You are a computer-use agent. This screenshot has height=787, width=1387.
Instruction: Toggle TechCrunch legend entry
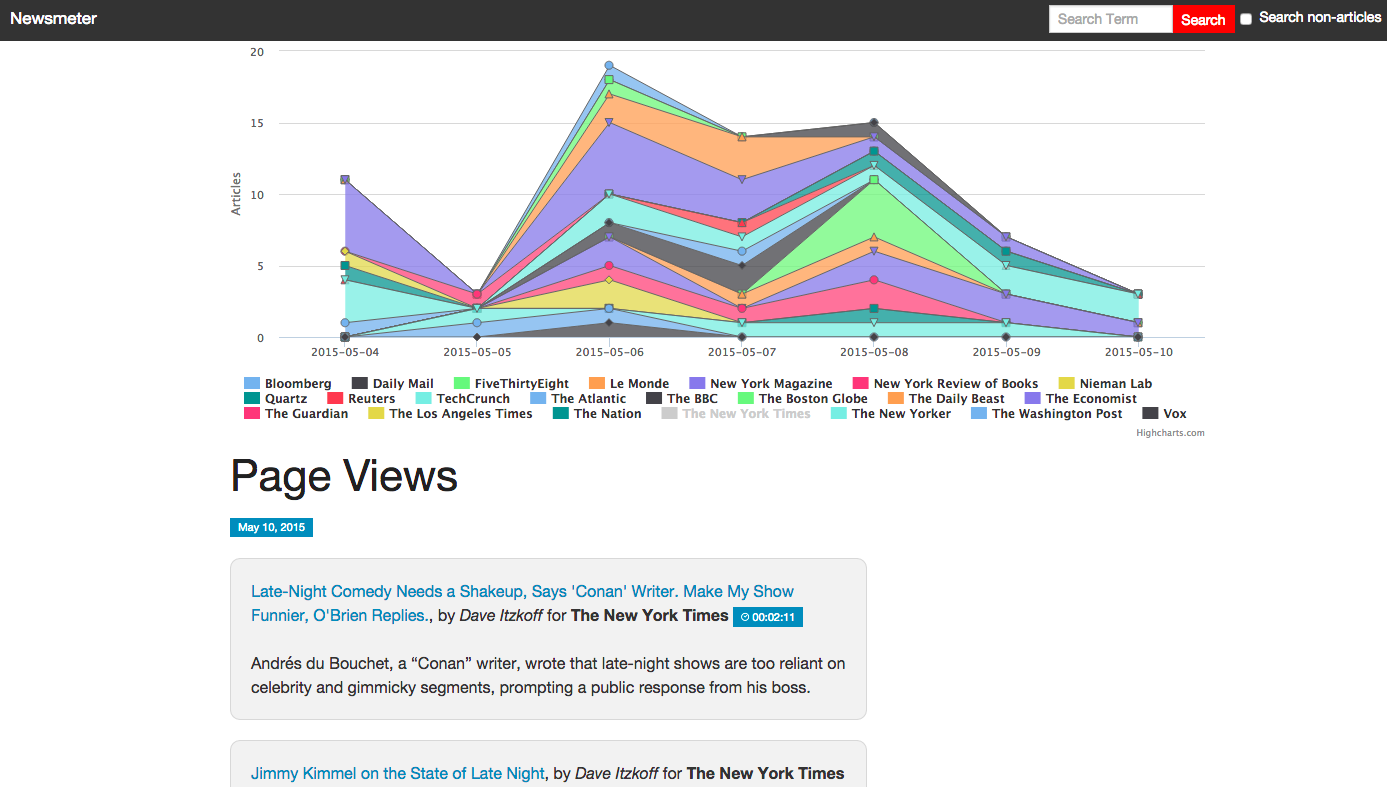click(463, 399)
